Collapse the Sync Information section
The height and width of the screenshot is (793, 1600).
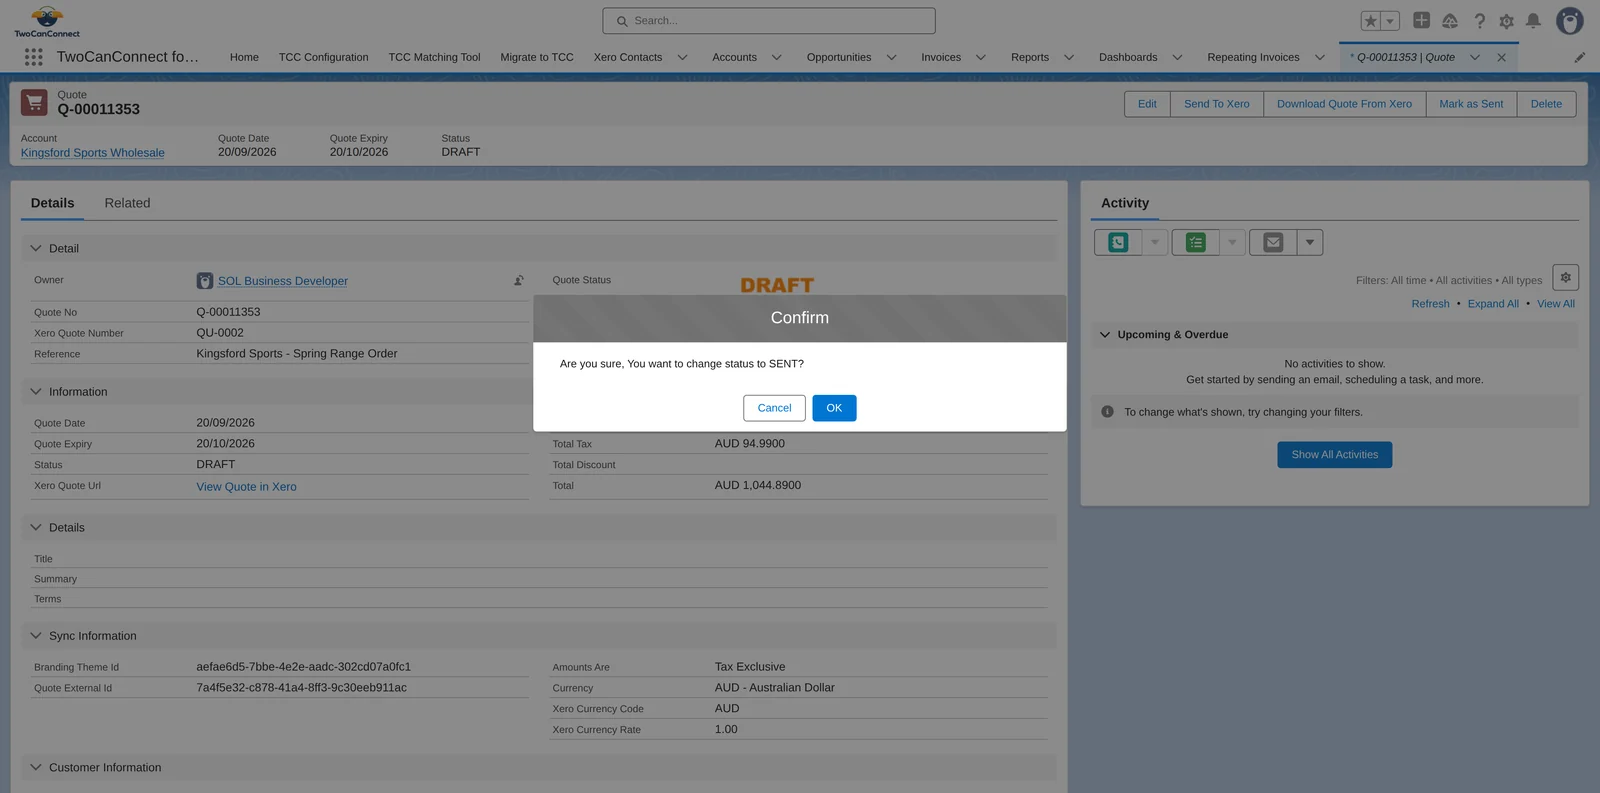(36, 636)
